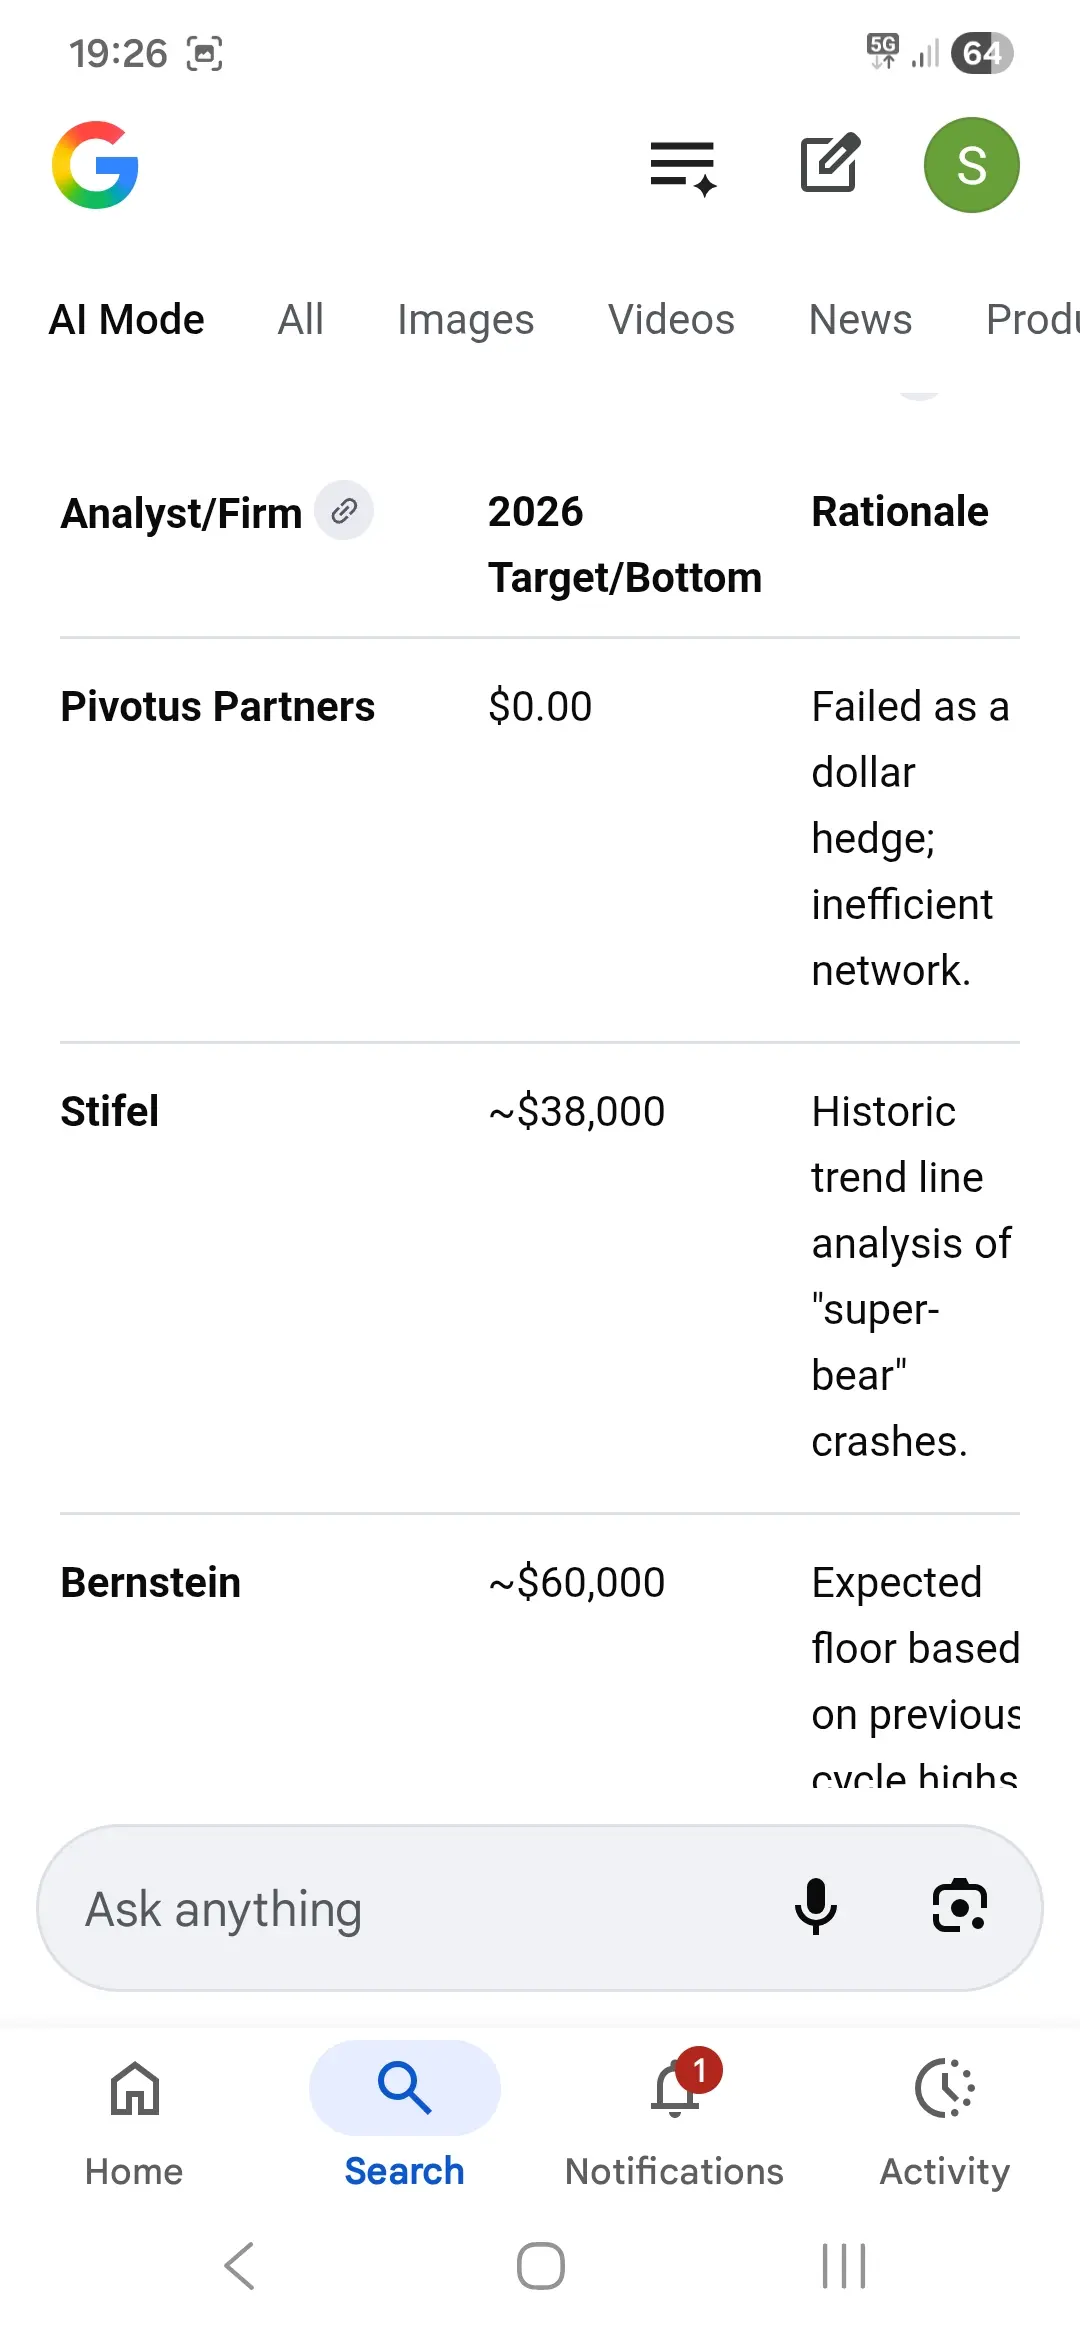1080x2340 pixels.
Task: Show Images results tab
Action: pos(465,320)
